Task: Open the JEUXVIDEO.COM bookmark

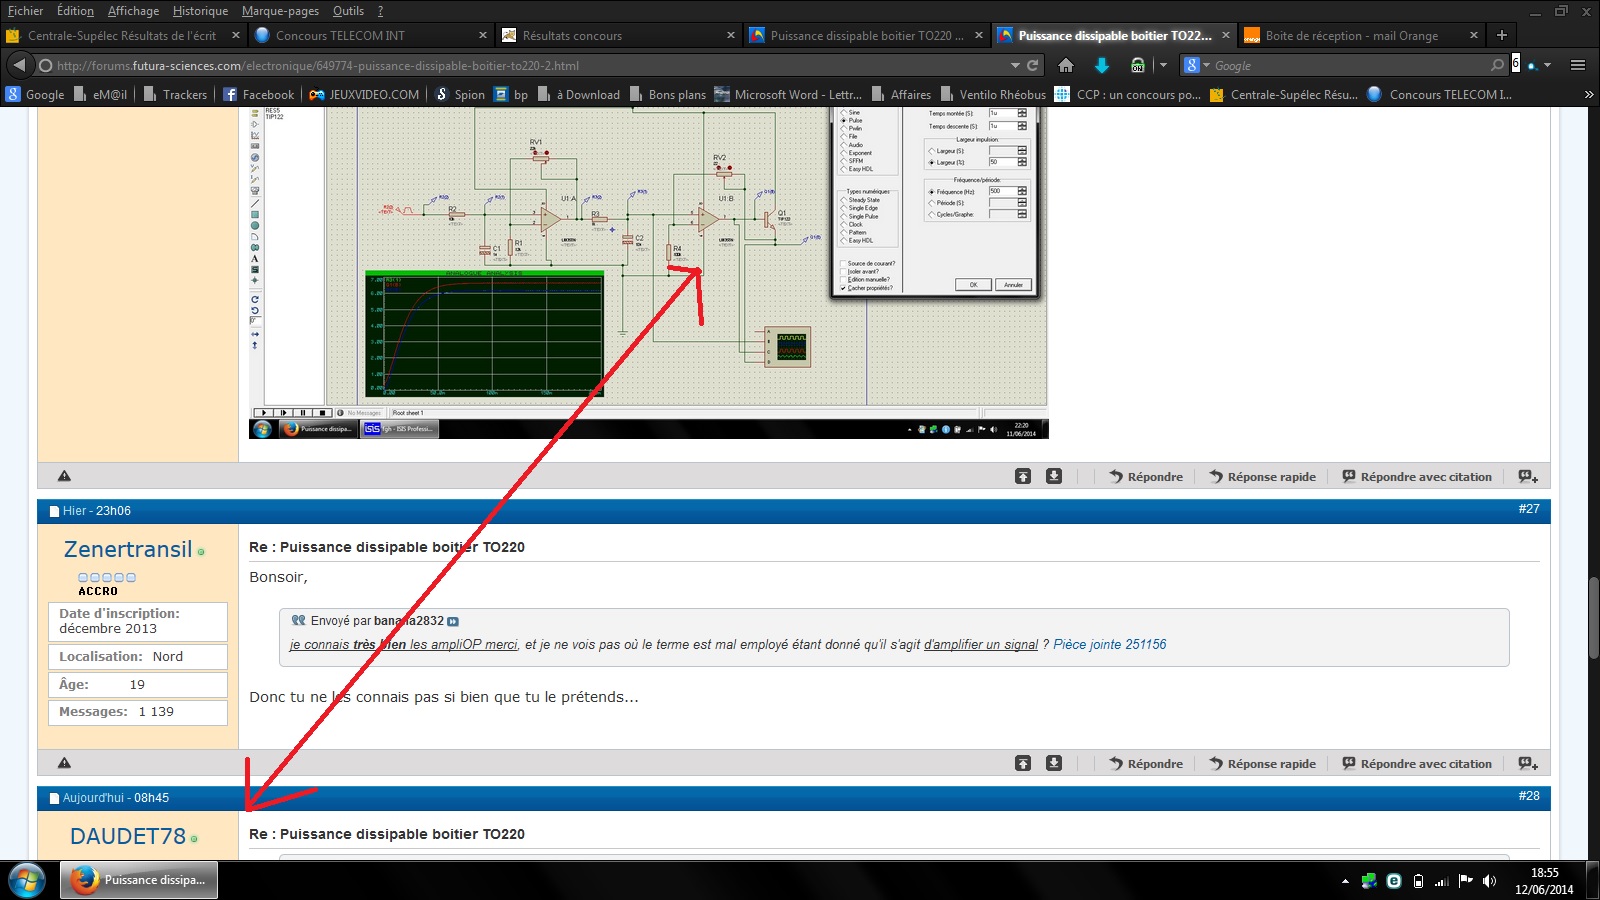Action: coord(364,94)
